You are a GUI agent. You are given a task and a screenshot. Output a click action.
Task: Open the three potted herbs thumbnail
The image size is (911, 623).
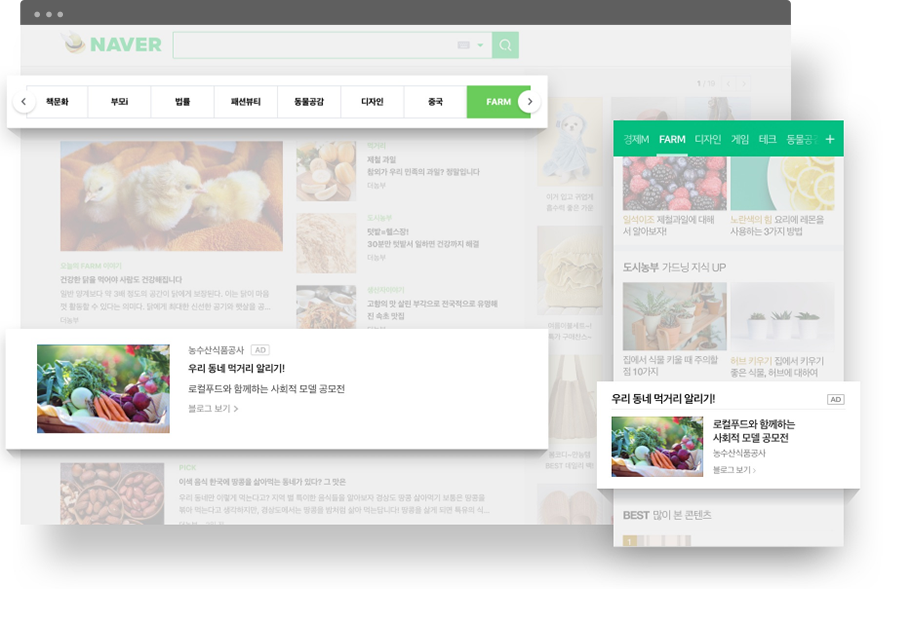[782, 316]
